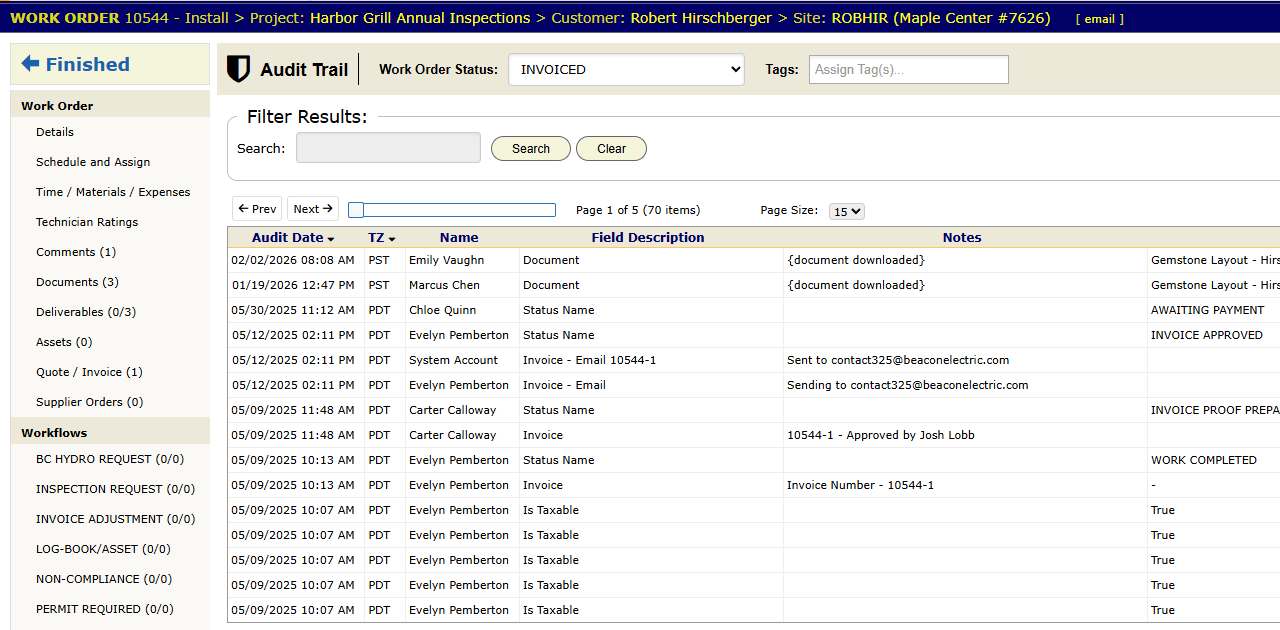Click the INVOICE APPROVED value
Image resolution: width=1280 pixels, height=630 pixels.
[1206, 335]
